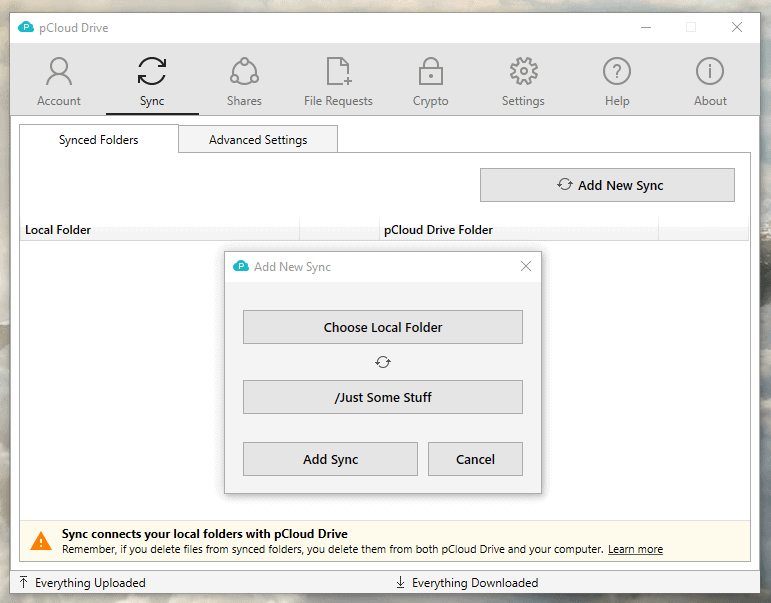Click Choose Local Folder button
Viewport: 771px width, 603px height.
click(383, 327)
